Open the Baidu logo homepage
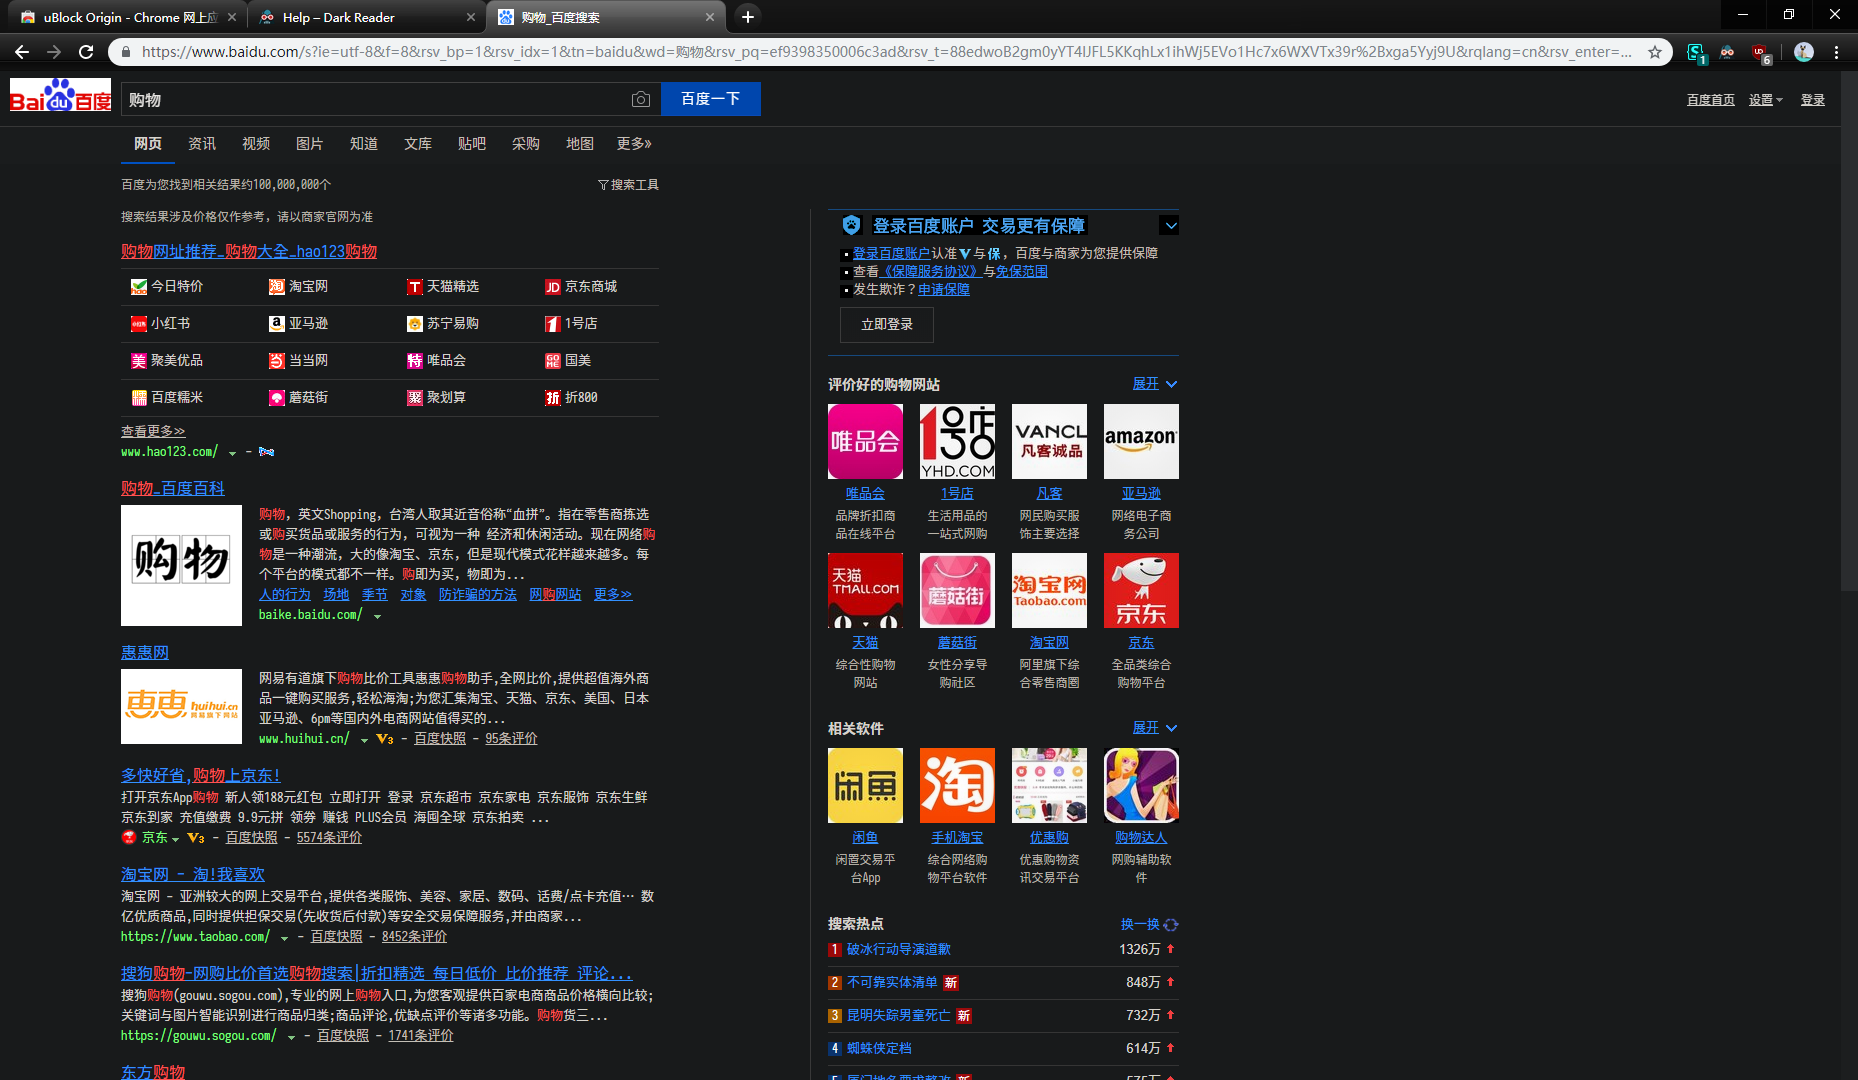Screen dimensions: 1858x1080 [60, 95]
